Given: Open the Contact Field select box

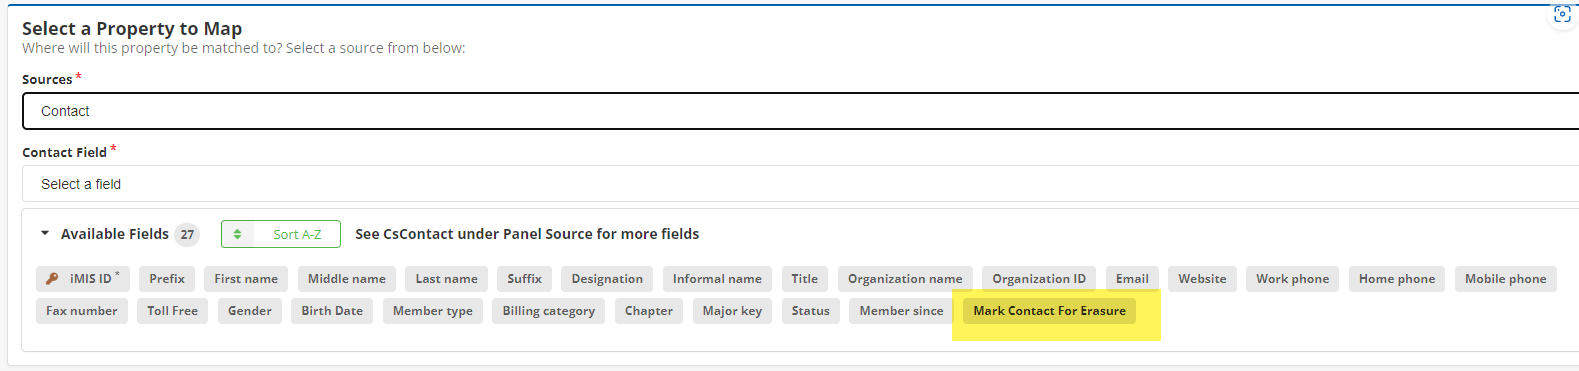Looking at the screenshot, I should point(800,184).
